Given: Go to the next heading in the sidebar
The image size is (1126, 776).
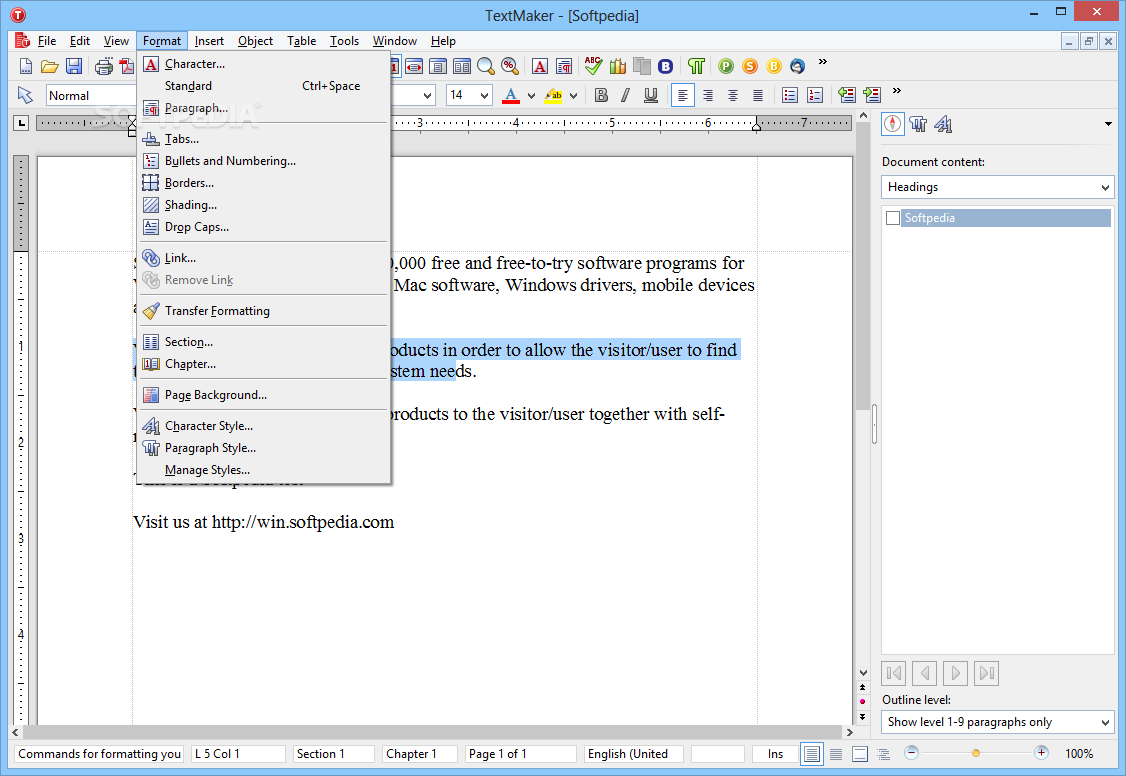Looking at the screenshot, I should [x=956, y=673].
